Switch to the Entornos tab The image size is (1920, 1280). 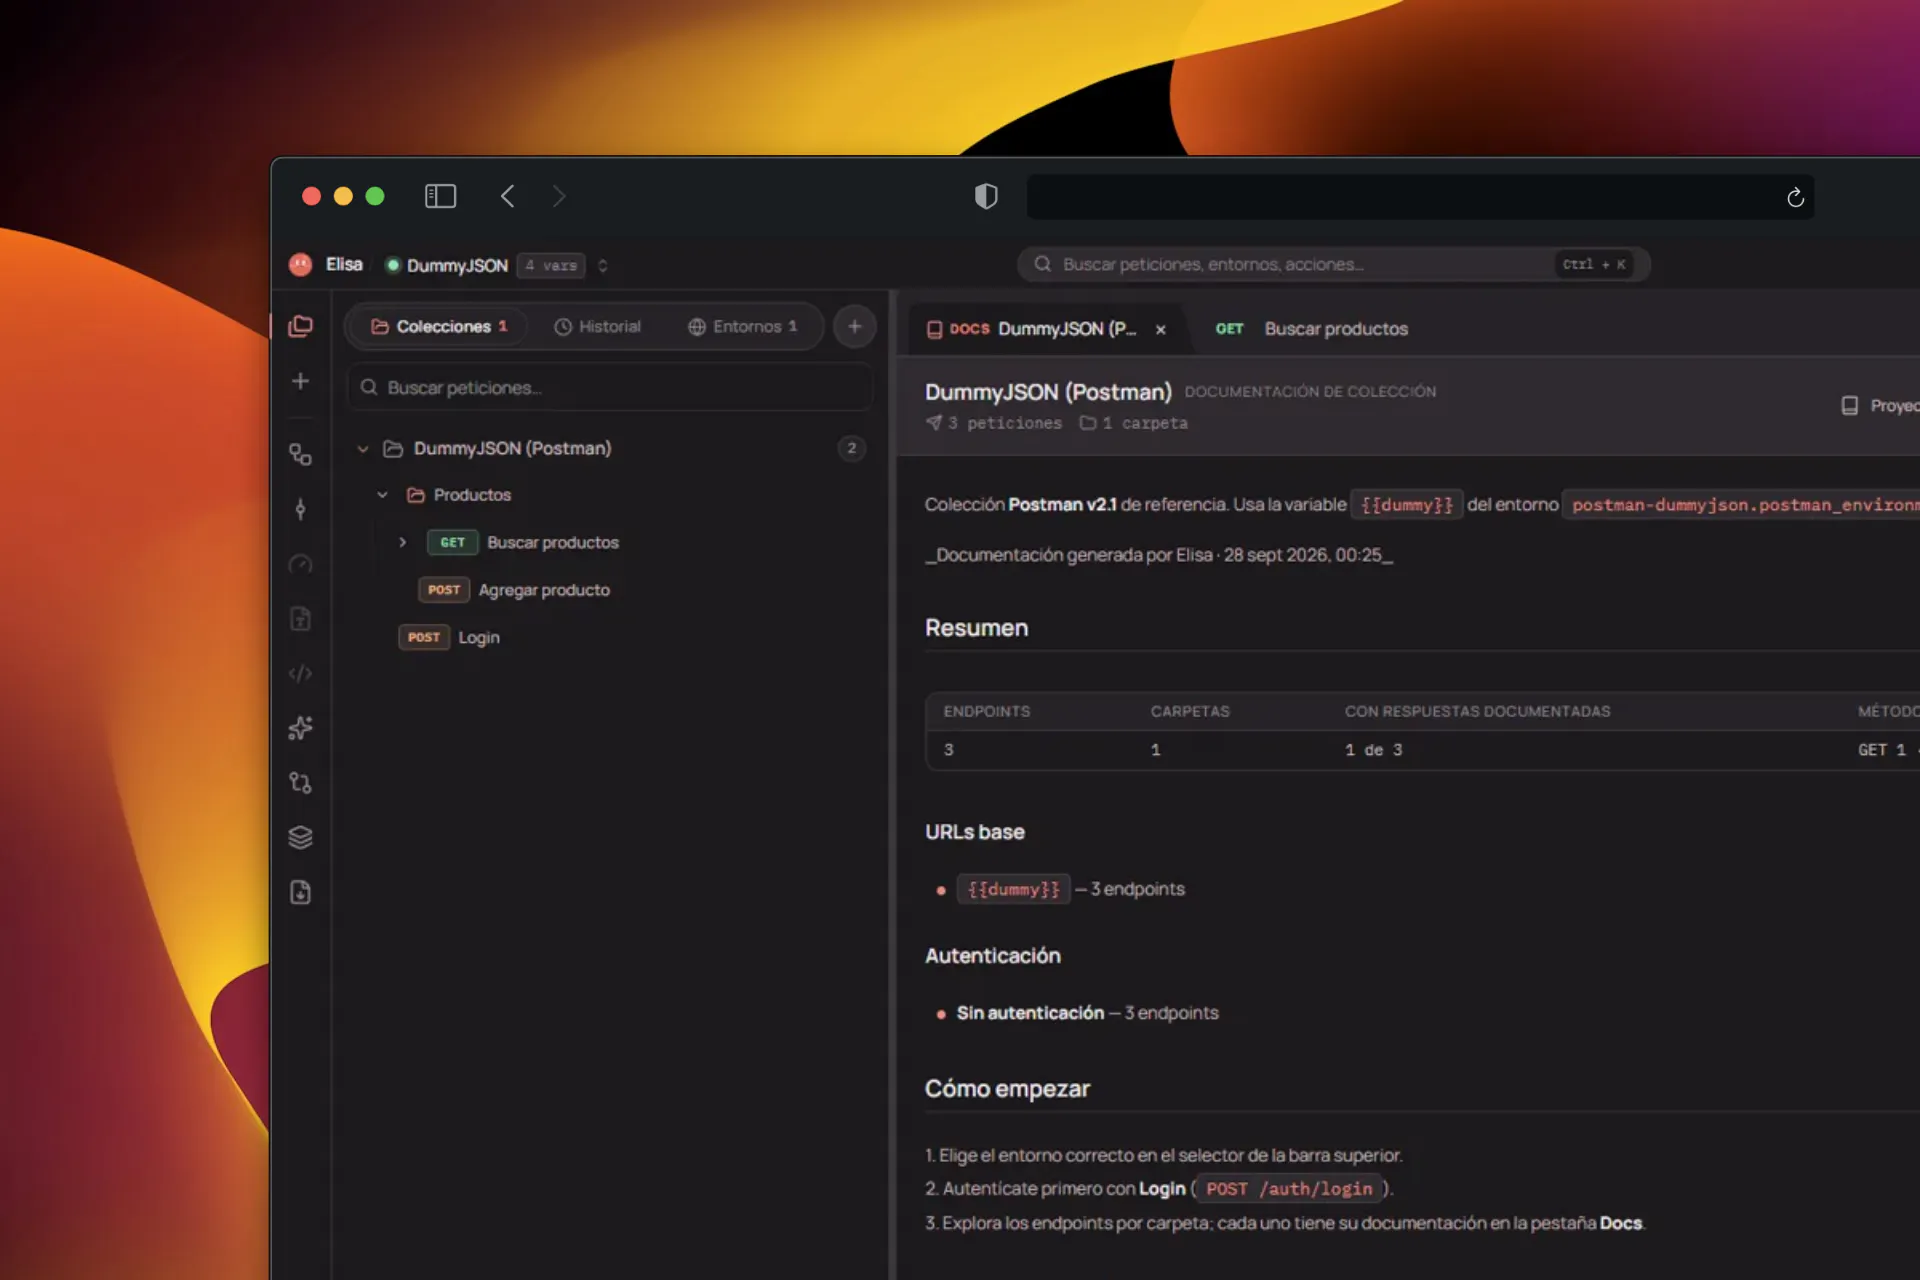point(743,326)
